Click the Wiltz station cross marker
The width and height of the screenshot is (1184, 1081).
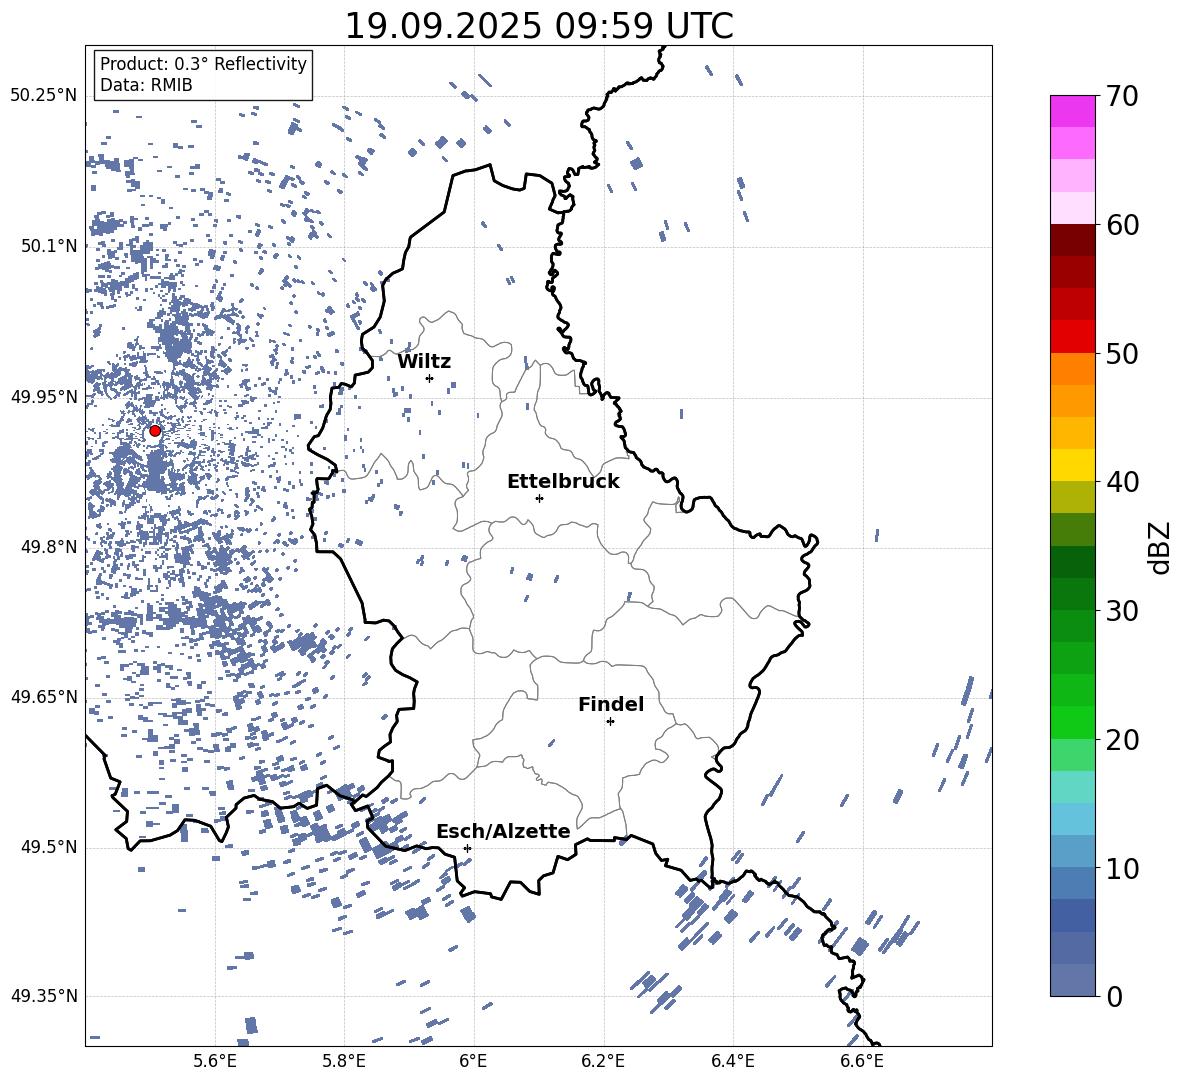430,378
